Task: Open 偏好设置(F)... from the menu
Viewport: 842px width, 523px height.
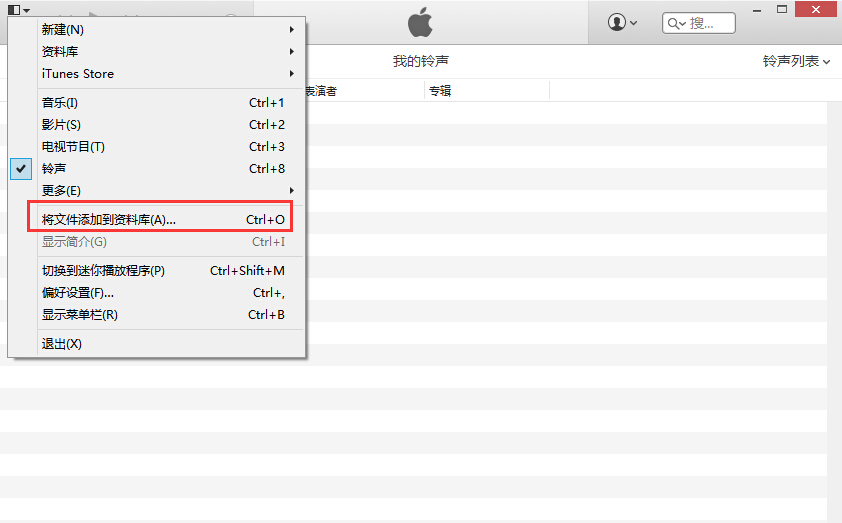Action: (168, 293)
